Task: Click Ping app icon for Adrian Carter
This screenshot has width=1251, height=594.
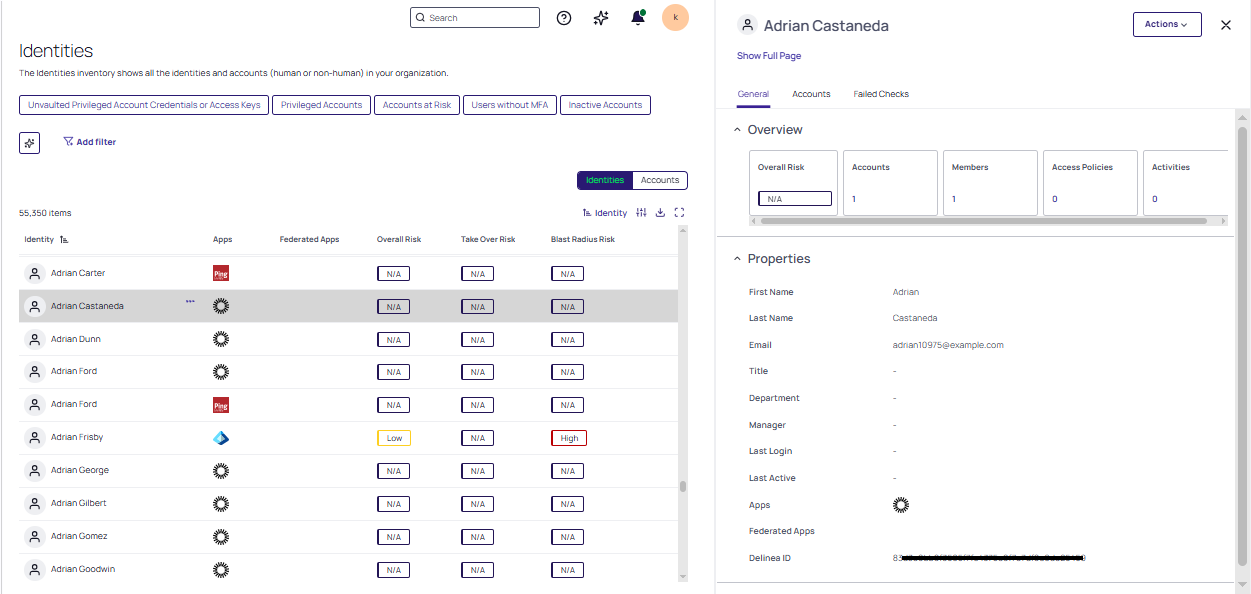Action: (221, 273)
